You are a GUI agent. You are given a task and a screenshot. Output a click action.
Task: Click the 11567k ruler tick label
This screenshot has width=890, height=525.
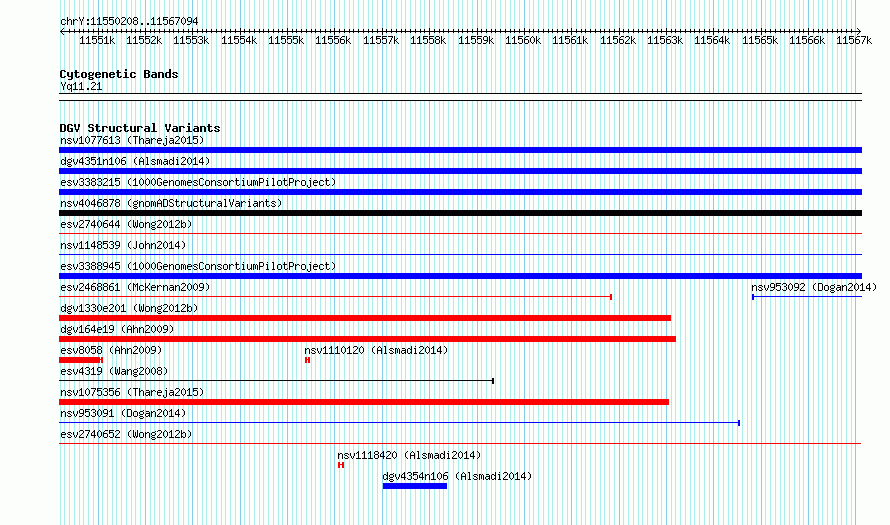(854, 41)
